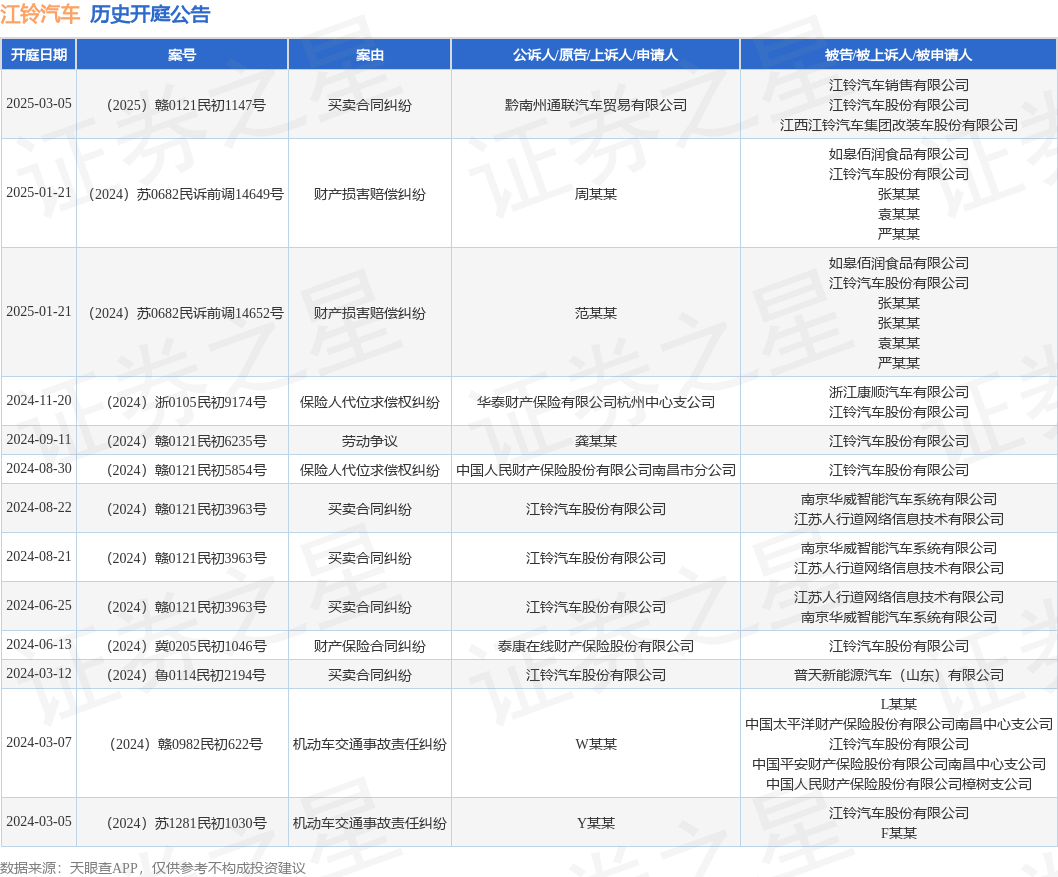Screen dimensions: 1058x877
Task: Click the 历史开庭公告 heading
Action: 150,14
